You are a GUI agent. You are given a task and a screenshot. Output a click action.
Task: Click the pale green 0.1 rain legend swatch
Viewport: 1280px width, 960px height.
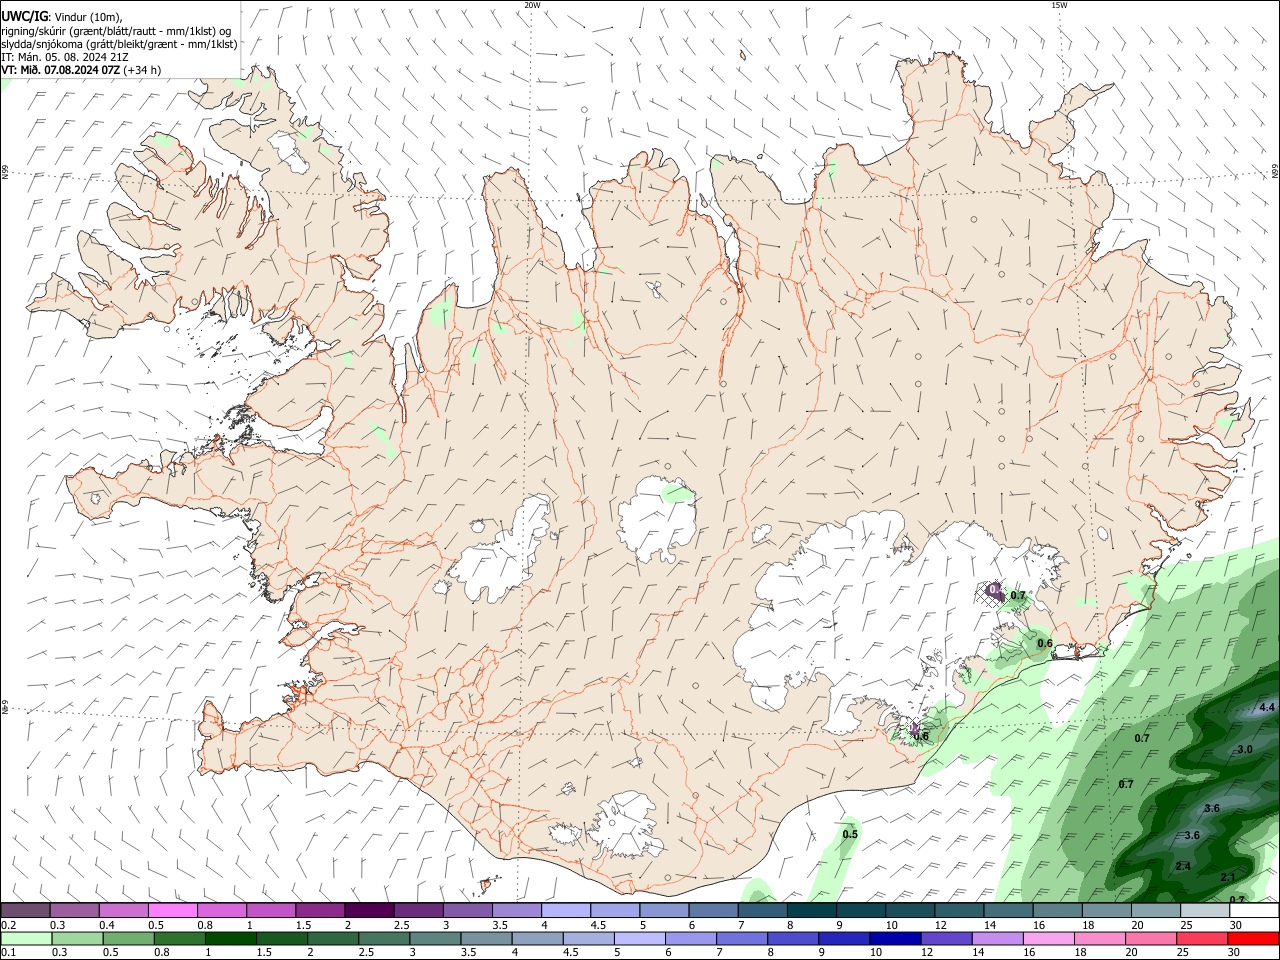[x=27, y=938]
